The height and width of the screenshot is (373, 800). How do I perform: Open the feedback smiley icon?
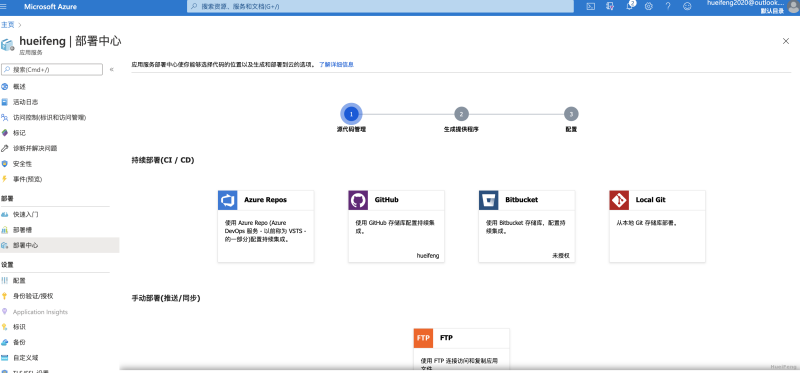[x=687, y=7]
